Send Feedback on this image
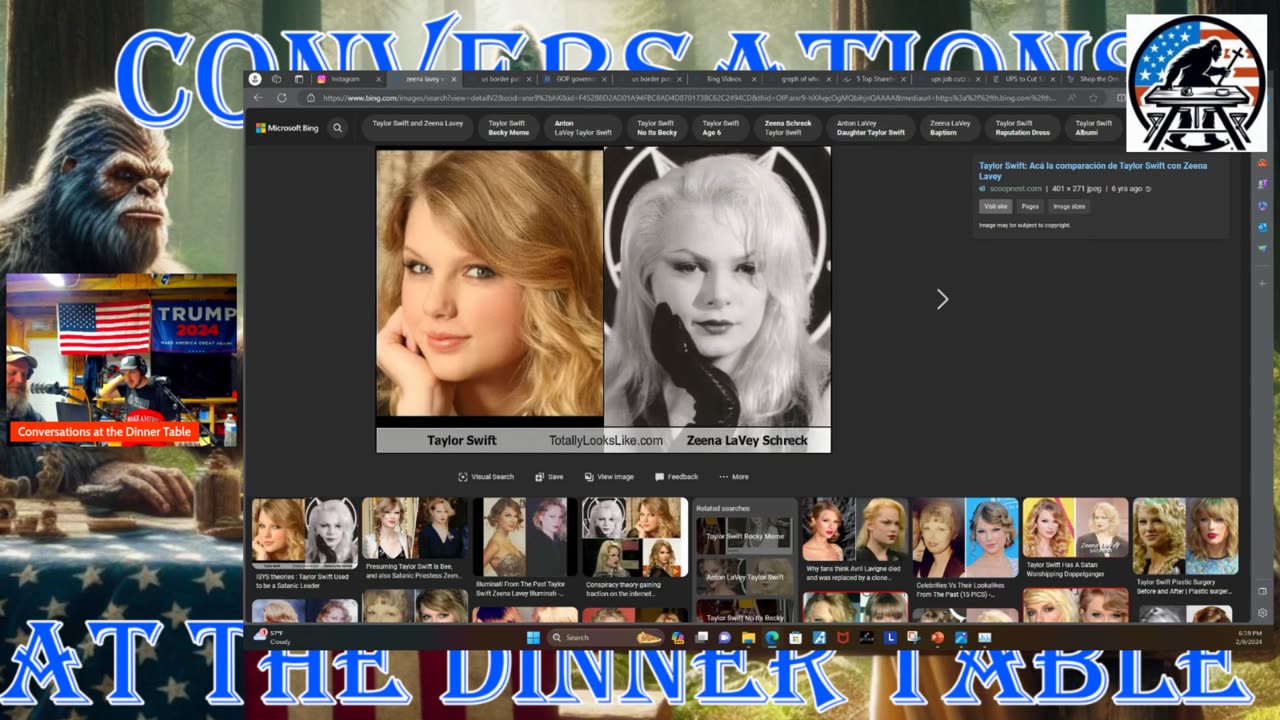 click(x=677, y=477)
